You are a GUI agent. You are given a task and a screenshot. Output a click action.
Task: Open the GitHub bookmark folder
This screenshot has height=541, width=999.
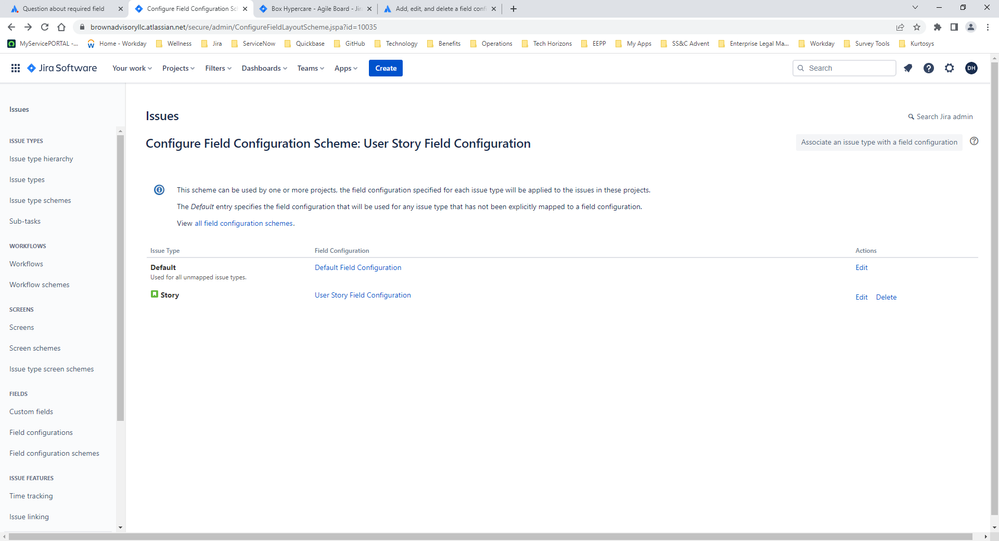[x=349, y=43]
